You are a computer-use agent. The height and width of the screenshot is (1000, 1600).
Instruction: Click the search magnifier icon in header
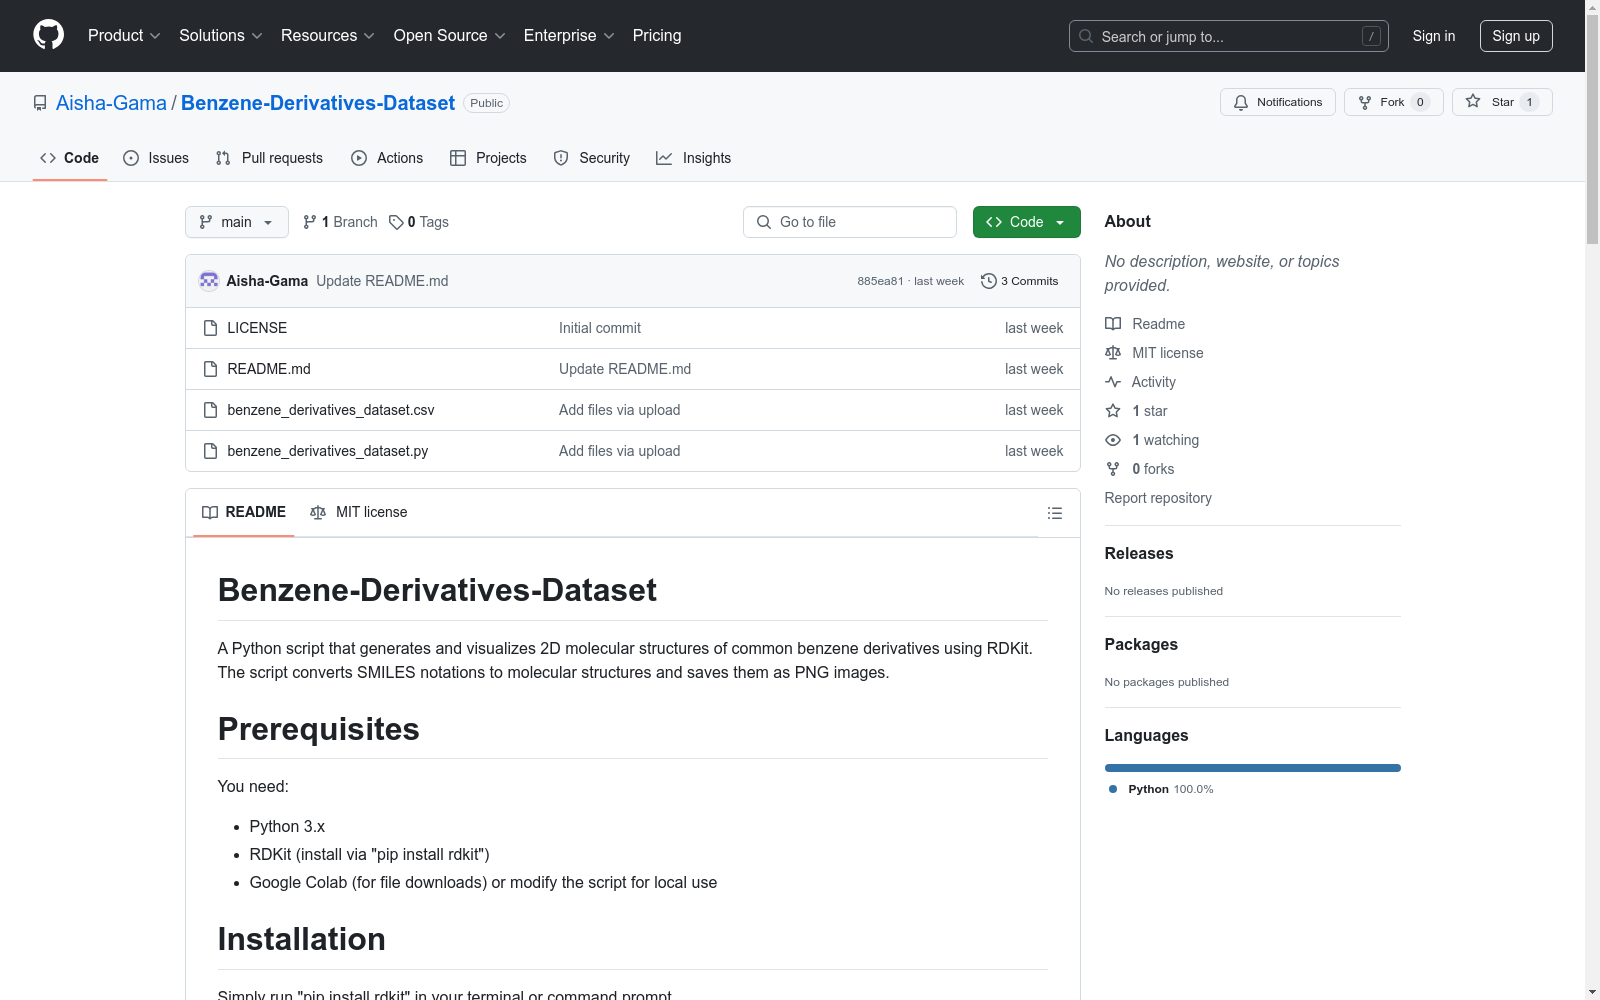pos(1086,36)
